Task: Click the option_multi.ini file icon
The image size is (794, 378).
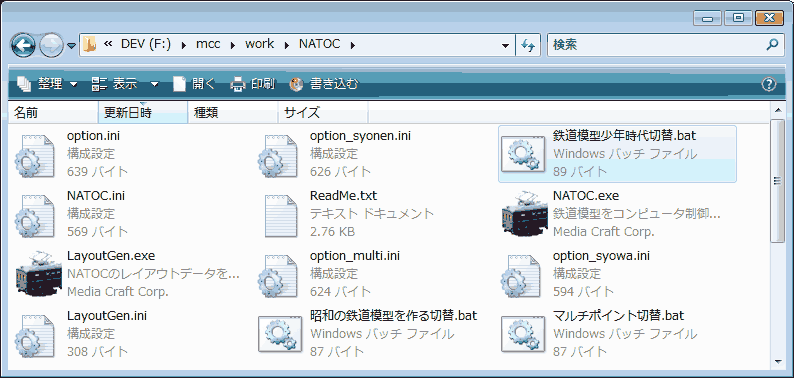Action: 277,276
